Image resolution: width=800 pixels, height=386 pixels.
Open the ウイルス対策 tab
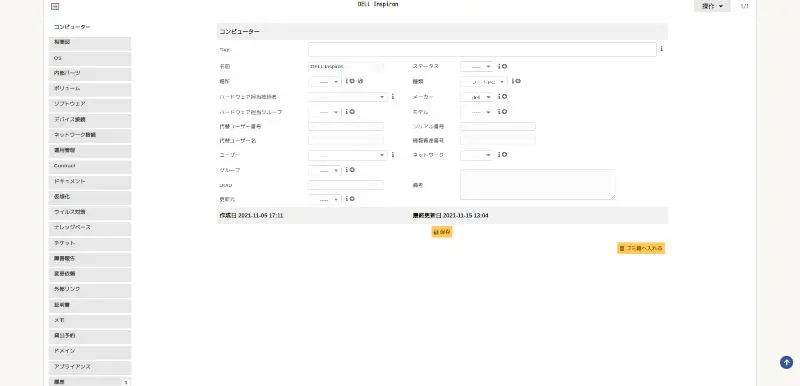90,213
